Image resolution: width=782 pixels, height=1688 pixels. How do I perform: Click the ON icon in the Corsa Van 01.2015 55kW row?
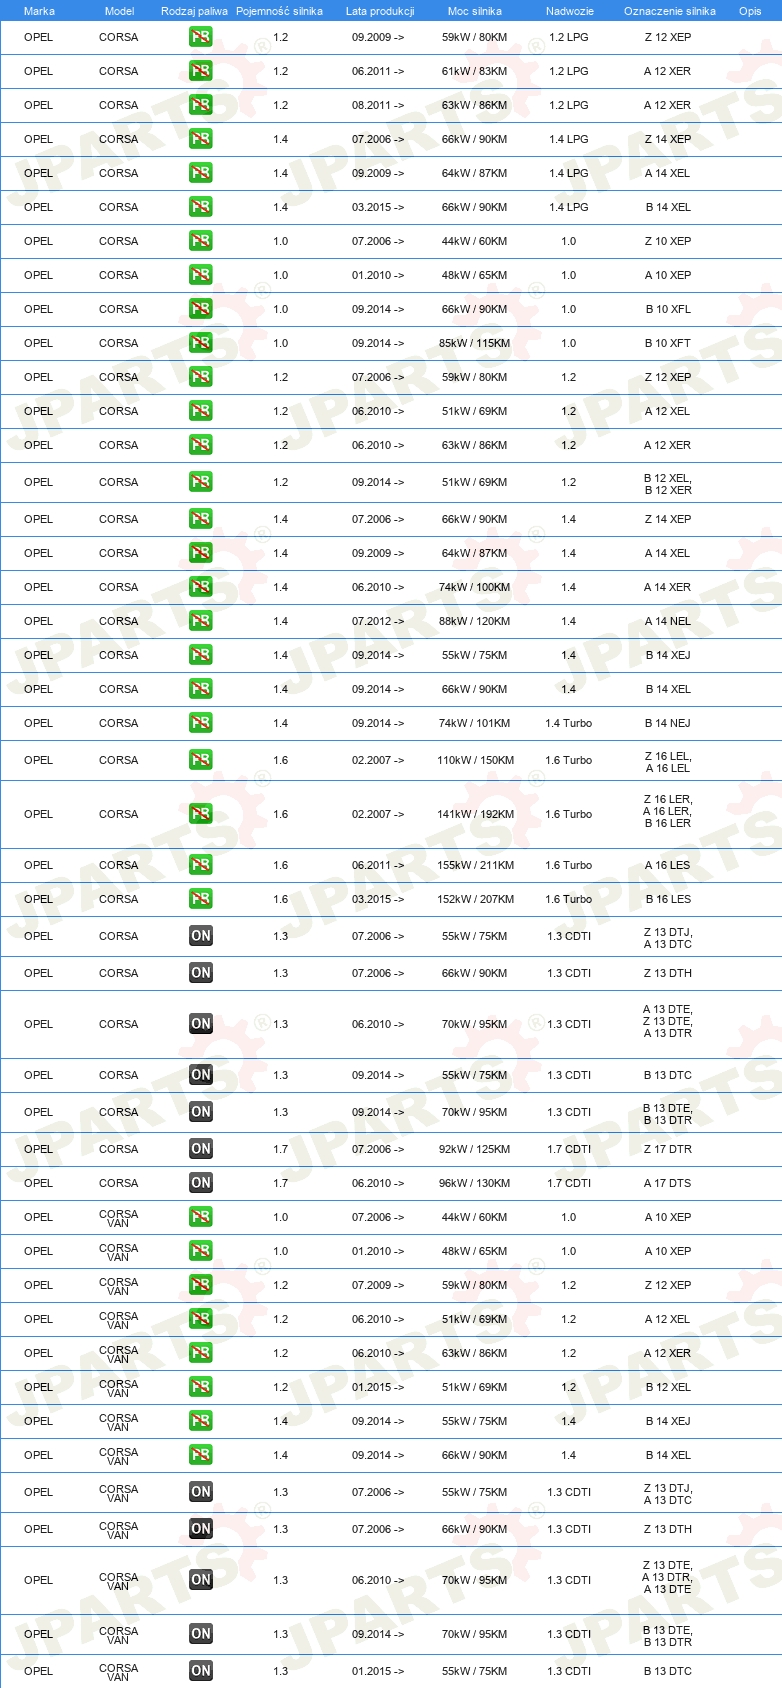[x=201, y=1671]
